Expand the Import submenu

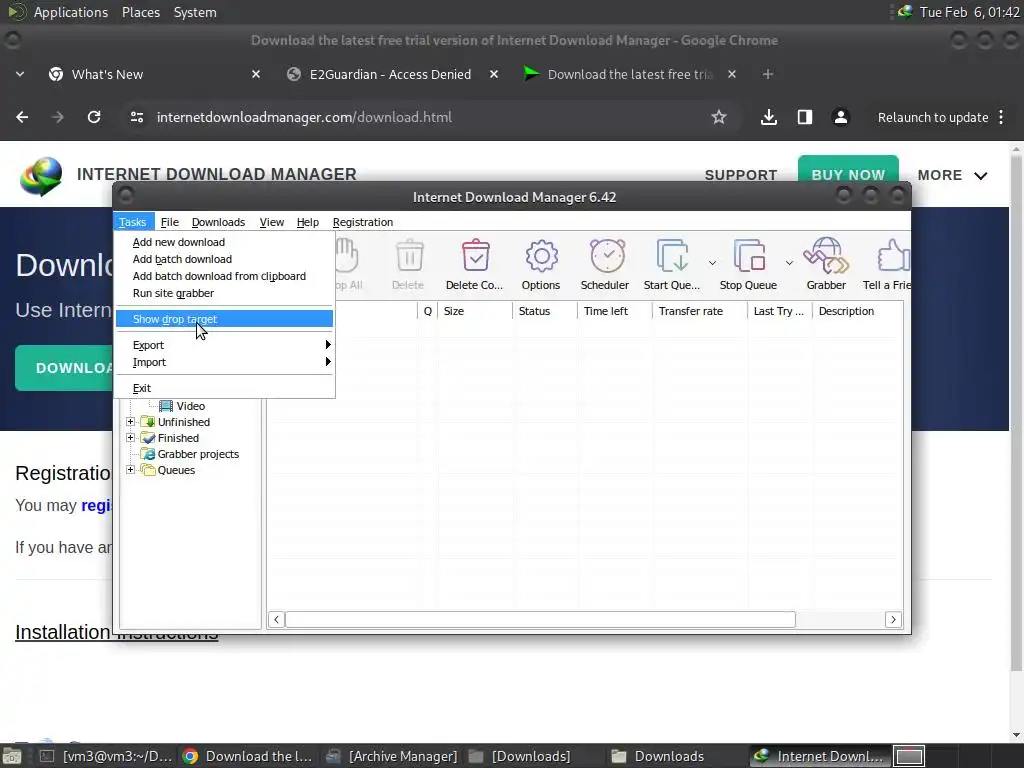click(224, 362)
